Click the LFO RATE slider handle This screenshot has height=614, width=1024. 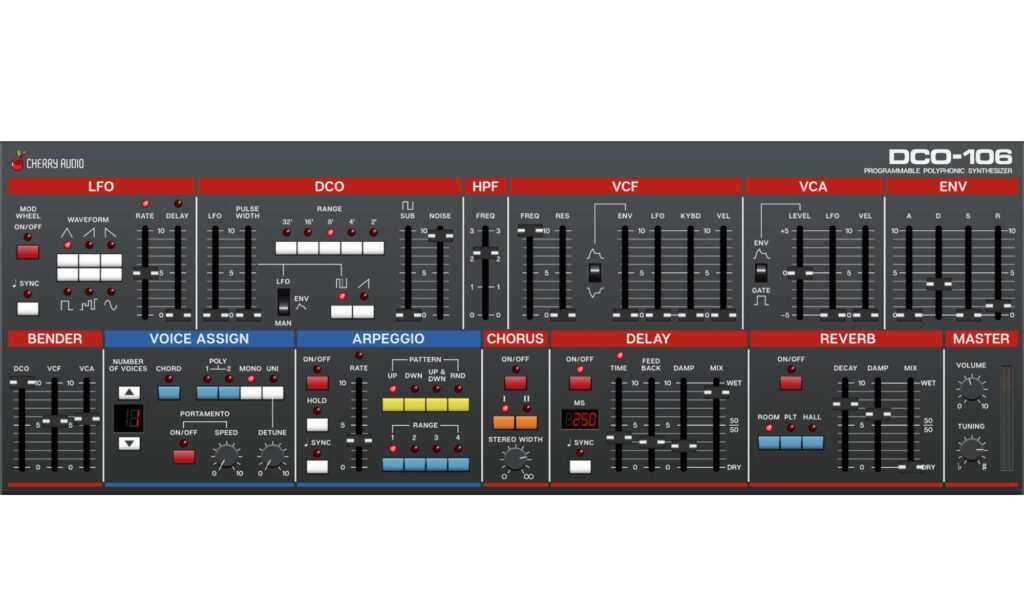145,274
